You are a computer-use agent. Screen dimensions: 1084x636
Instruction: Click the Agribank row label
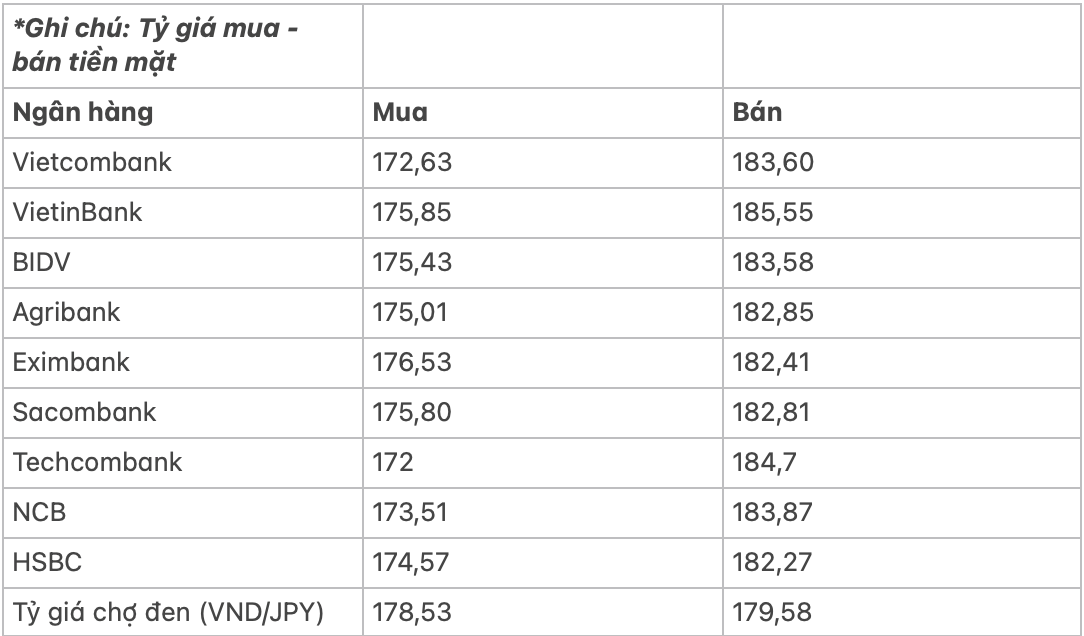tap(66, 312)
